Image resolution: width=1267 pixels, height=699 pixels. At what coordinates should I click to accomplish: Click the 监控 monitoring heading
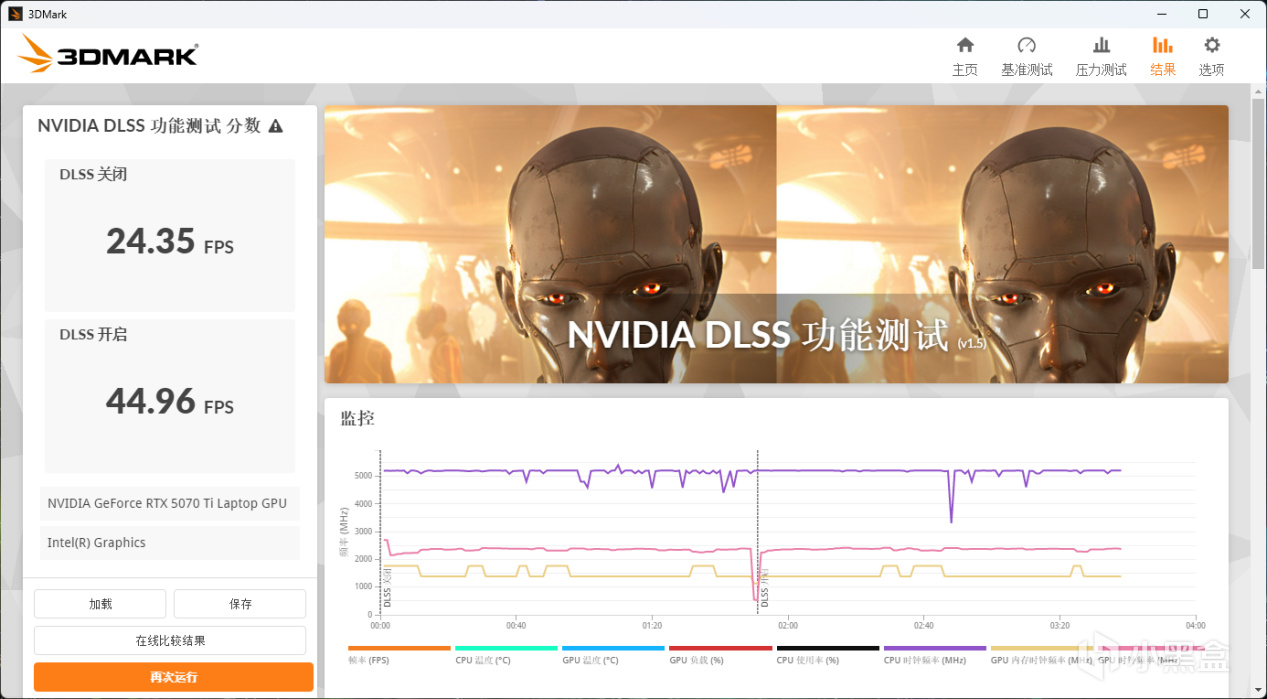tap(357, 419)
